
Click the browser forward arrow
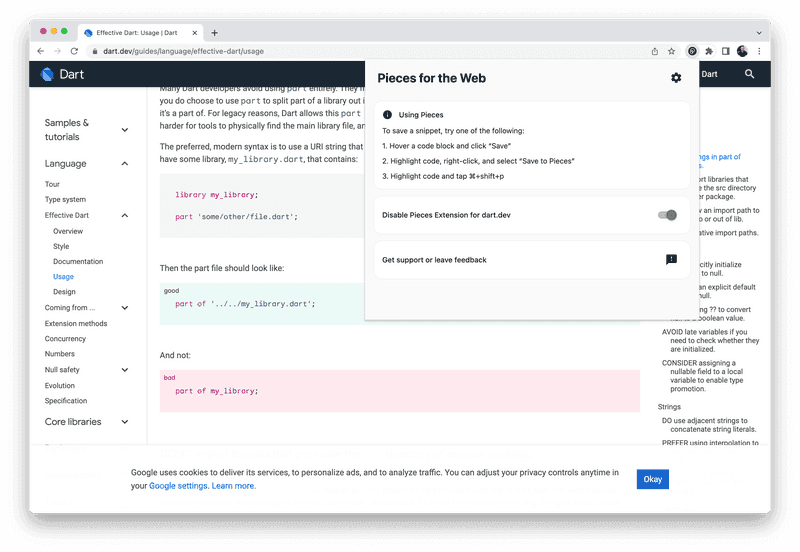(x=57, y=51)
